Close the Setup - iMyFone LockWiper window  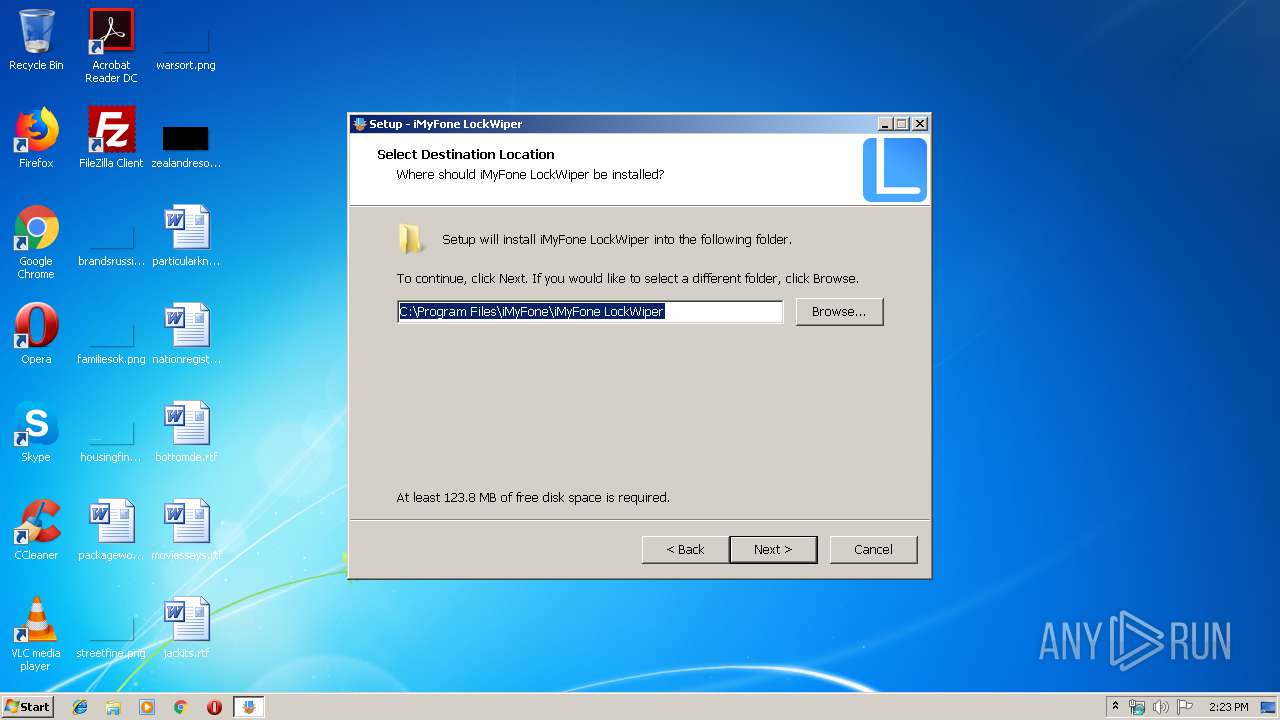(920, 124)
